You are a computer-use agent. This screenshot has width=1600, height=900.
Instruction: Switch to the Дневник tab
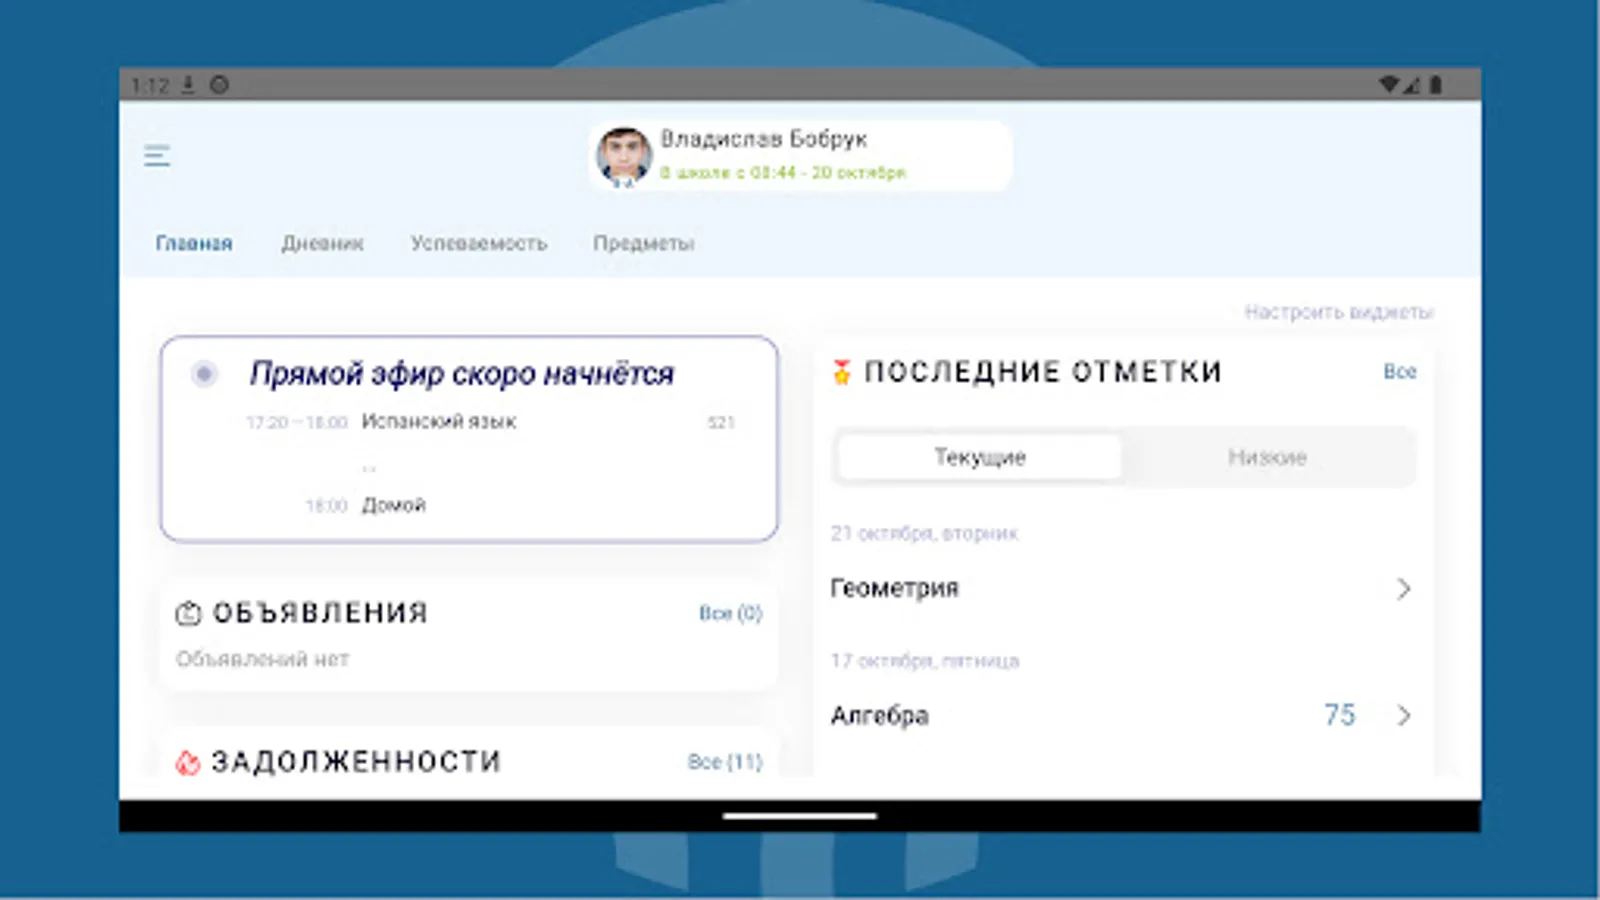click(322, 243)
